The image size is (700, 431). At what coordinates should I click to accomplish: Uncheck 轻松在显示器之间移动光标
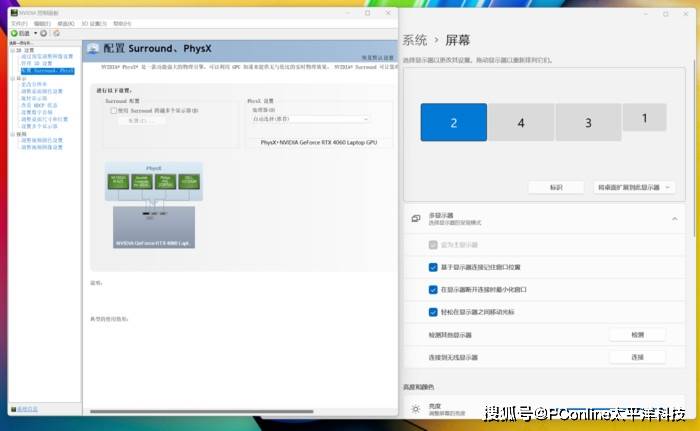[433, 312]
